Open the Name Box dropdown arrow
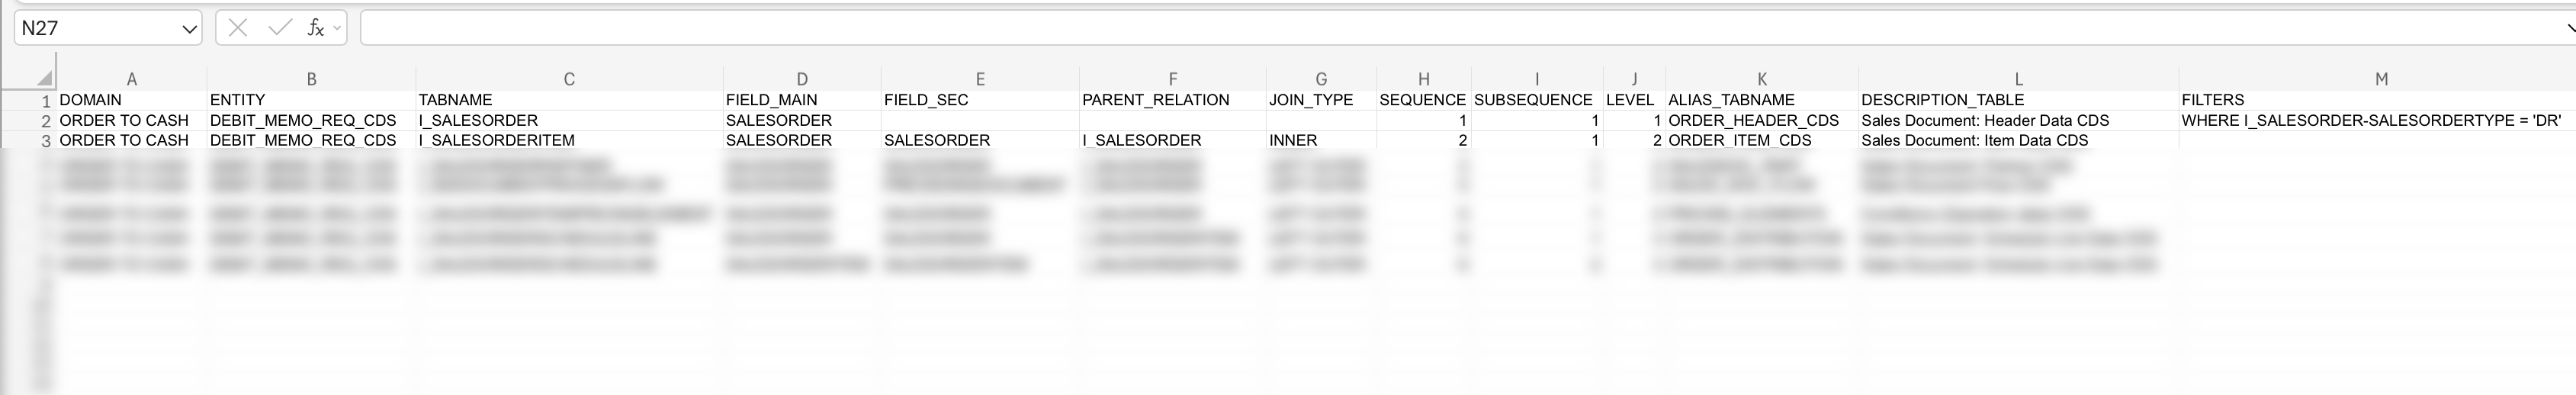 189,29
